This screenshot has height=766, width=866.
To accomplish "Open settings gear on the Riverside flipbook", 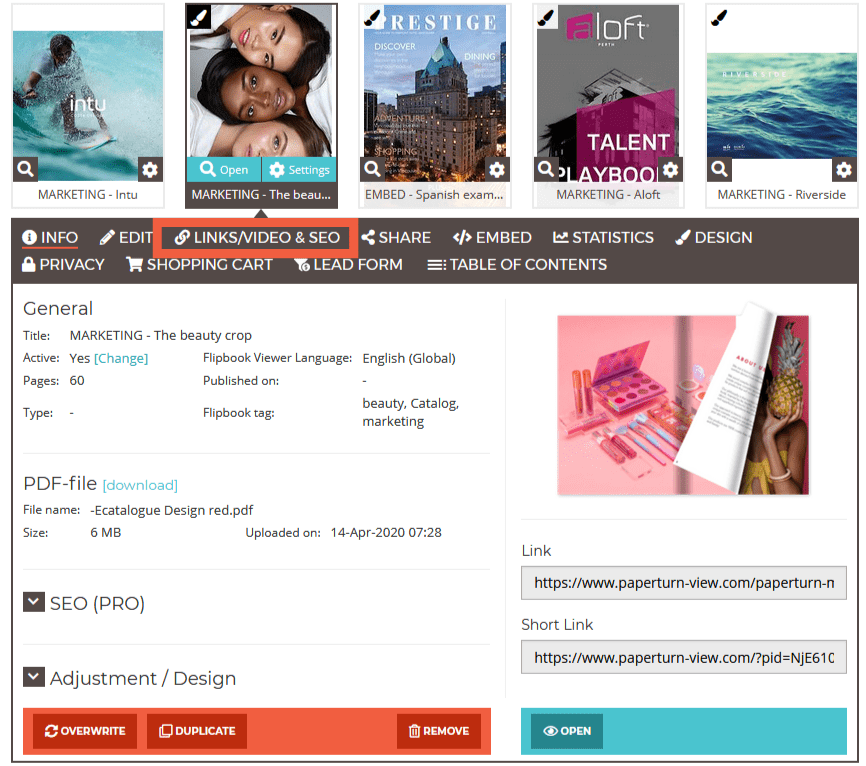I will [843, 169].
